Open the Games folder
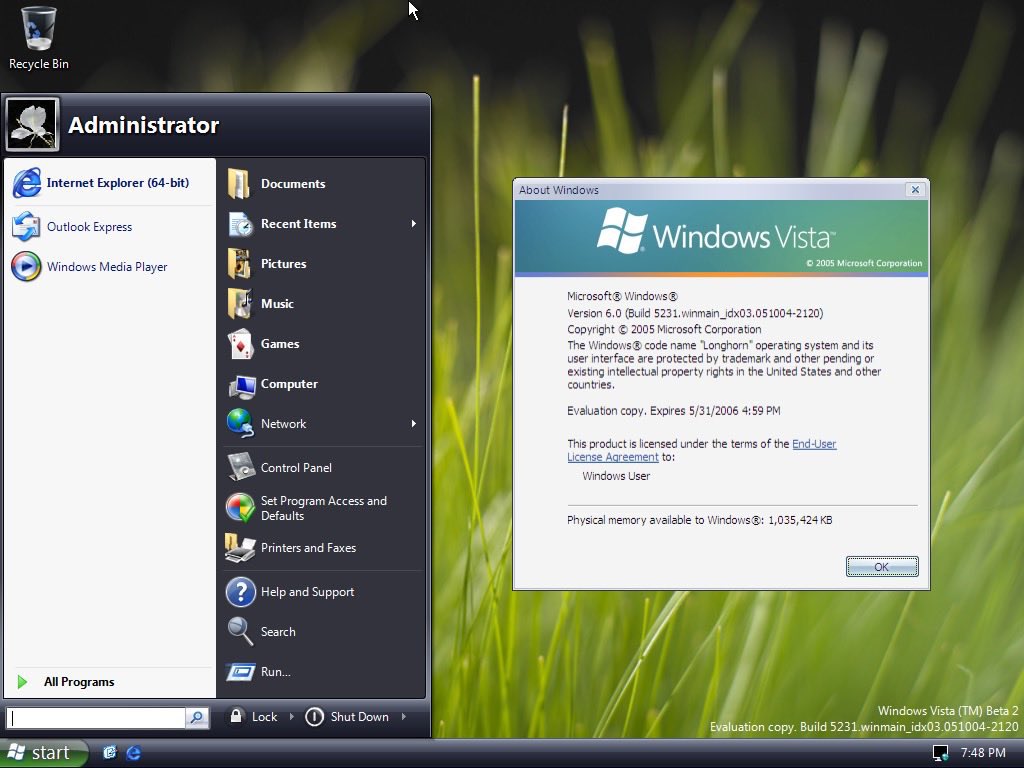This screenshot has width=1024, height=768. click(279, 344)
